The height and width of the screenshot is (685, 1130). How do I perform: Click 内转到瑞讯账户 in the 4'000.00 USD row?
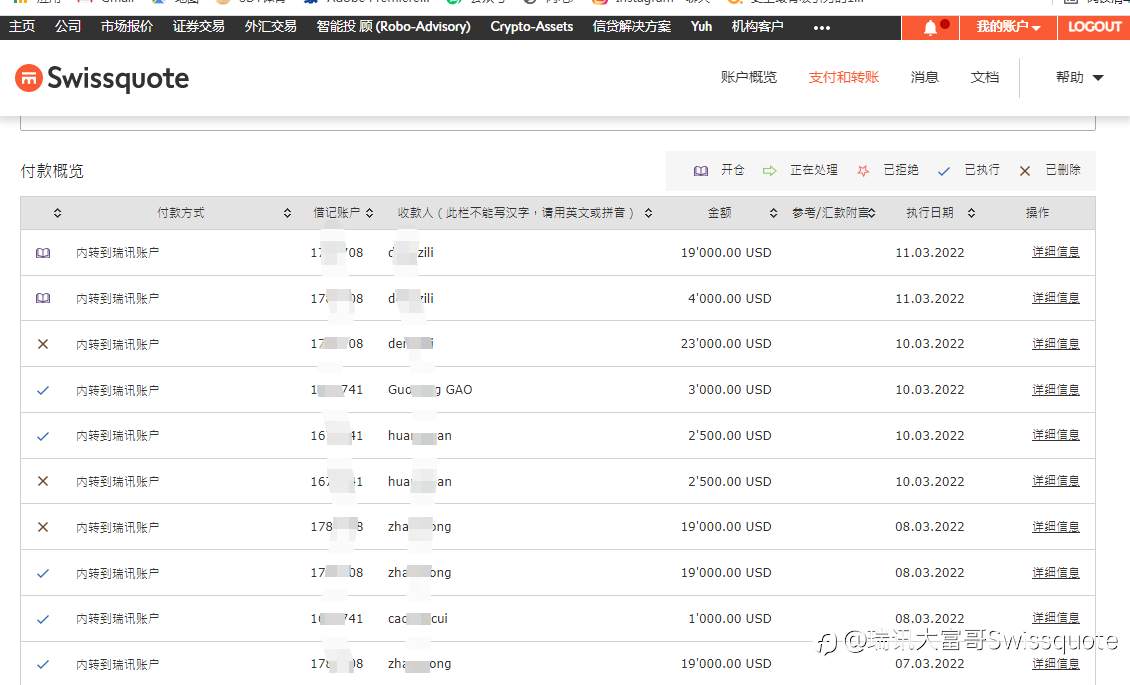click(x=117, y=298)
